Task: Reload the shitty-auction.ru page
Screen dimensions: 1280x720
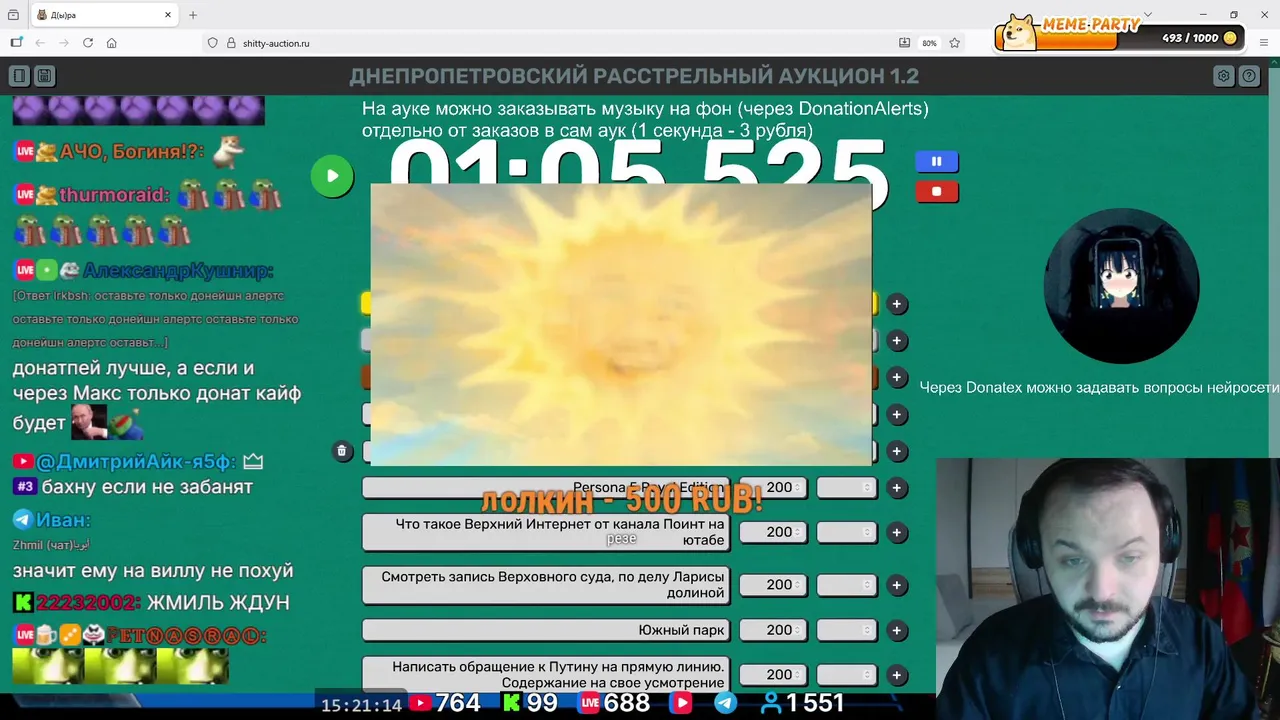Action: pyautogui.click(x=88, y=43)
